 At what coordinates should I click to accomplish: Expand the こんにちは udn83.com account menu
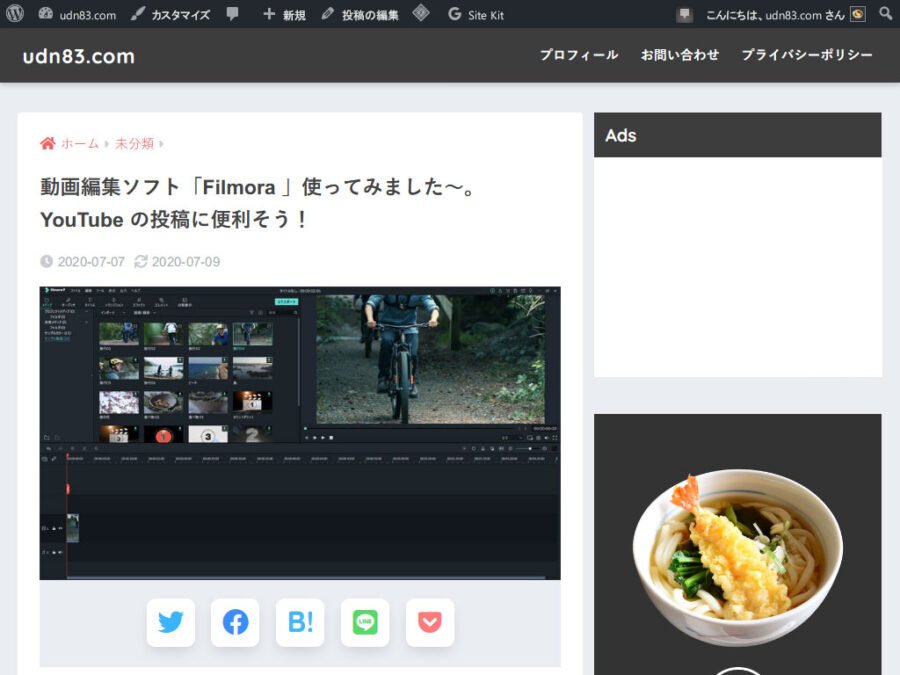[x=785, y=15]
